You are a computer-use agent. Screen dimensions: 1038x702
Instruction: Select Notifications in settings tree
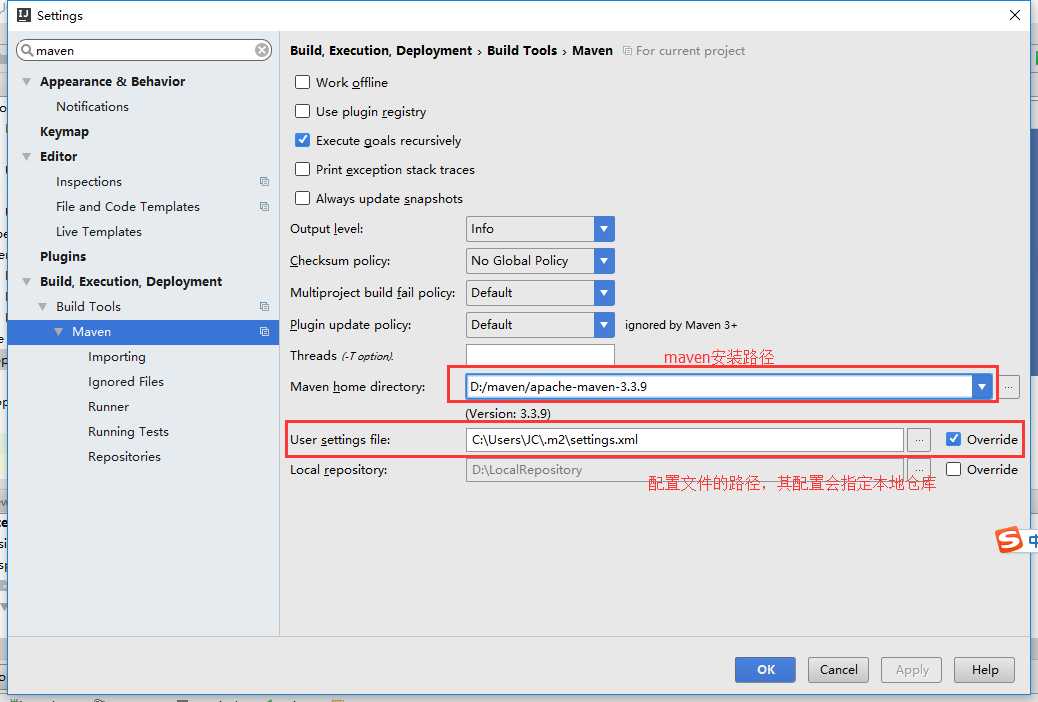92,107
